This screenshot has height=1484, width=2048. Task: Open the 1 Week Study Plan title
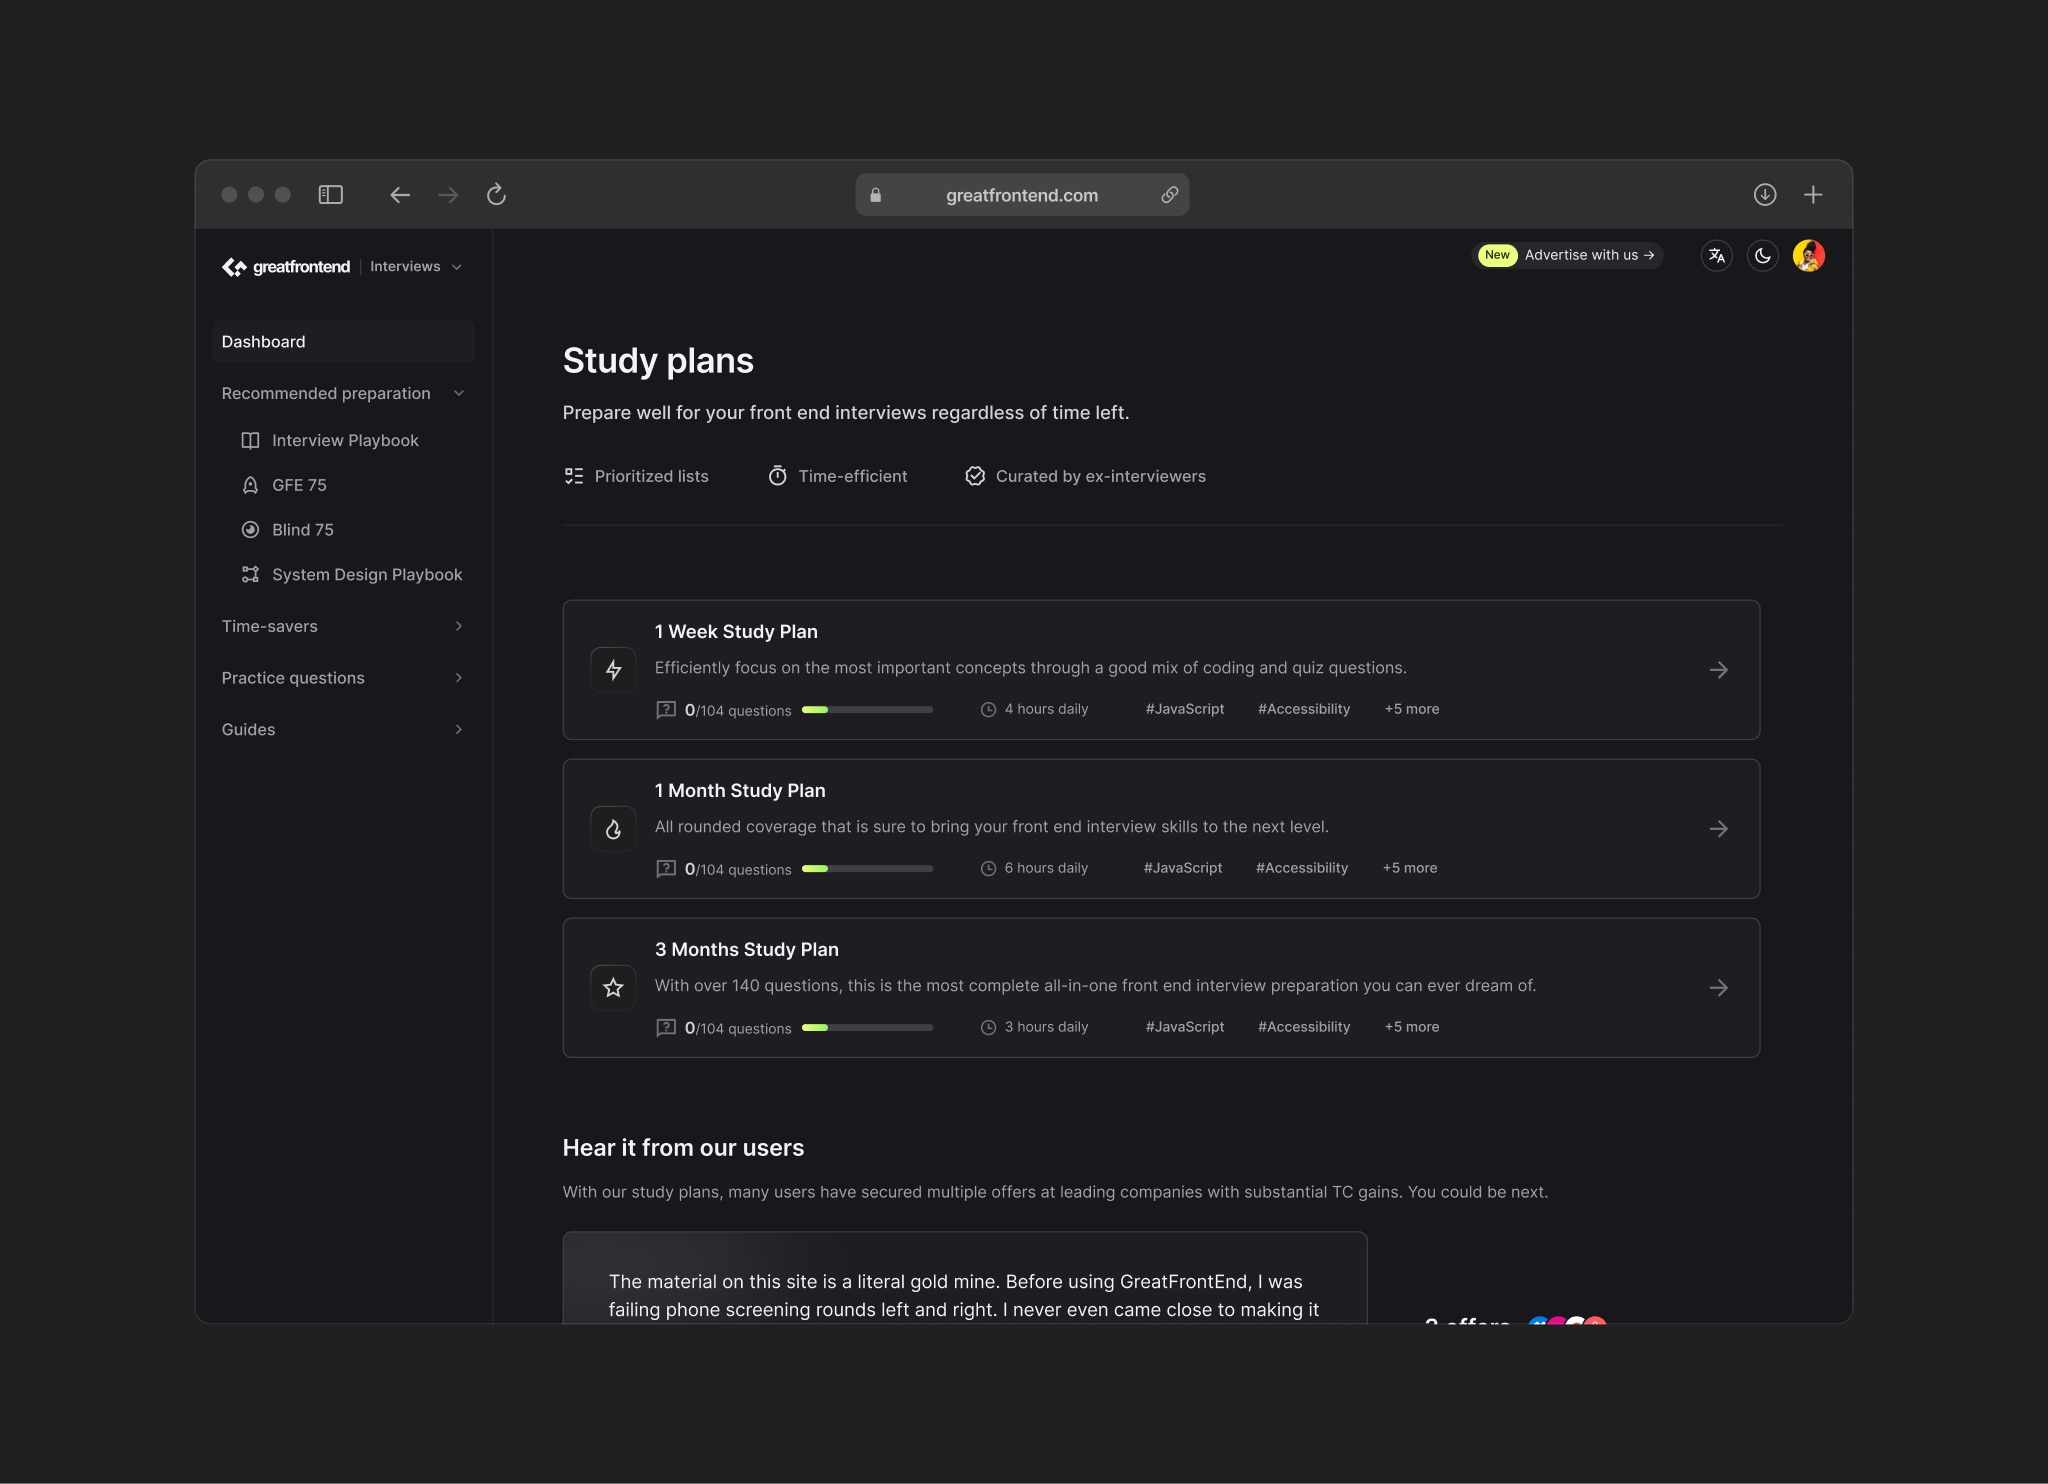click(736, 632)
